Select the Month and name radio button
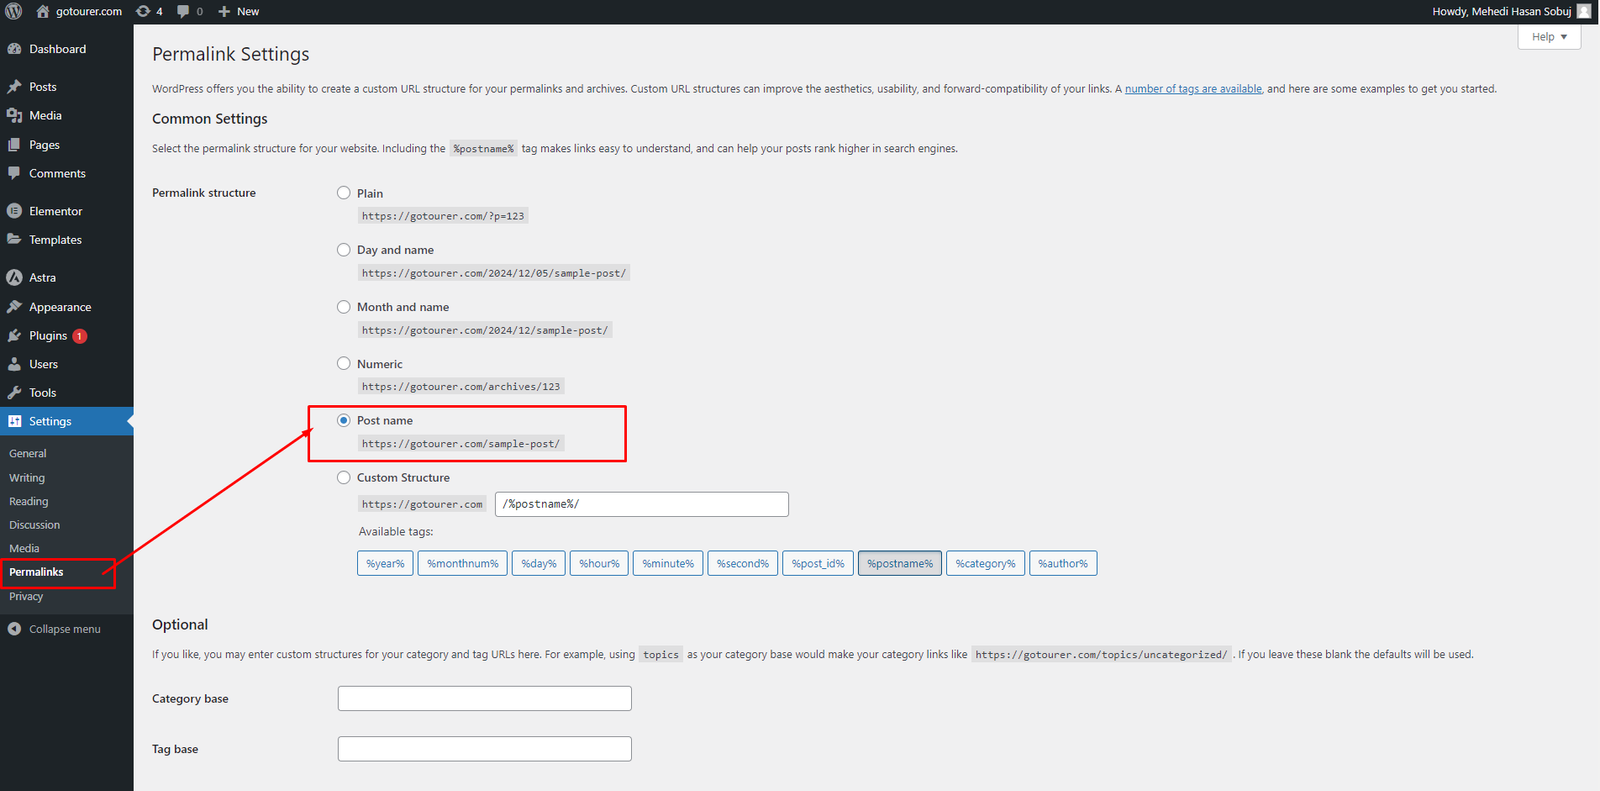The width and height of the screenshot is (1600, 791). click(x=344, y=307)
